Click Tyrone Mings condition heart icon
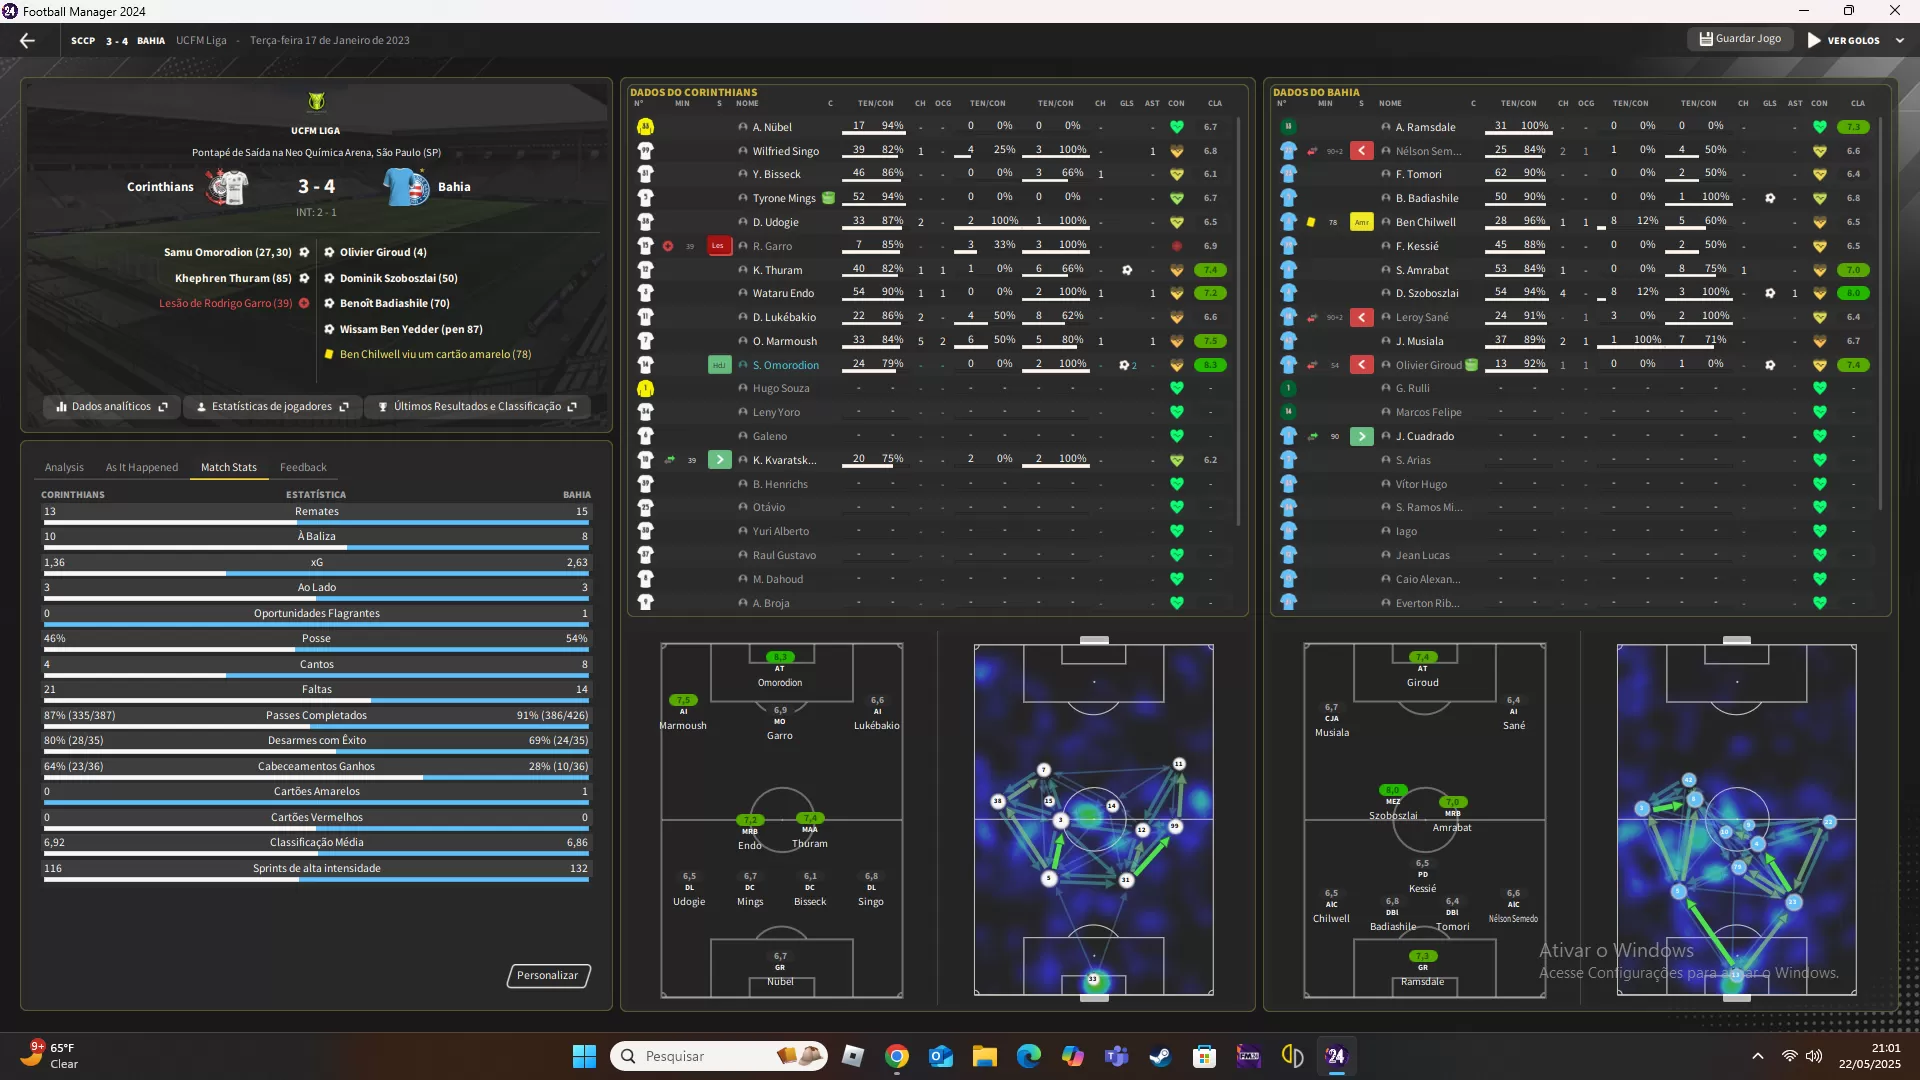The height and width of the screenshot is (1080, 1920). click(x=1177, y=198)
